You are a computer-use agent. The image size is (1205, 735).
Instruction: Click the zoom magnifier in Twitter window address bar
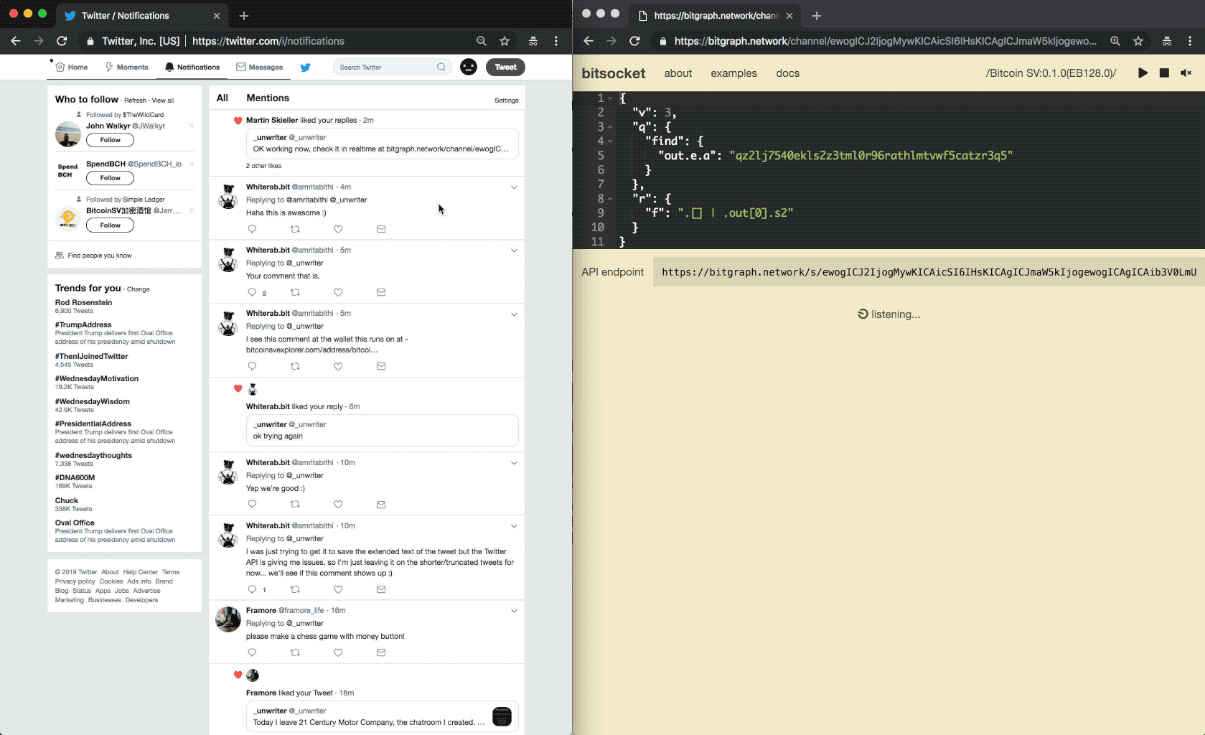pos(481,41)
